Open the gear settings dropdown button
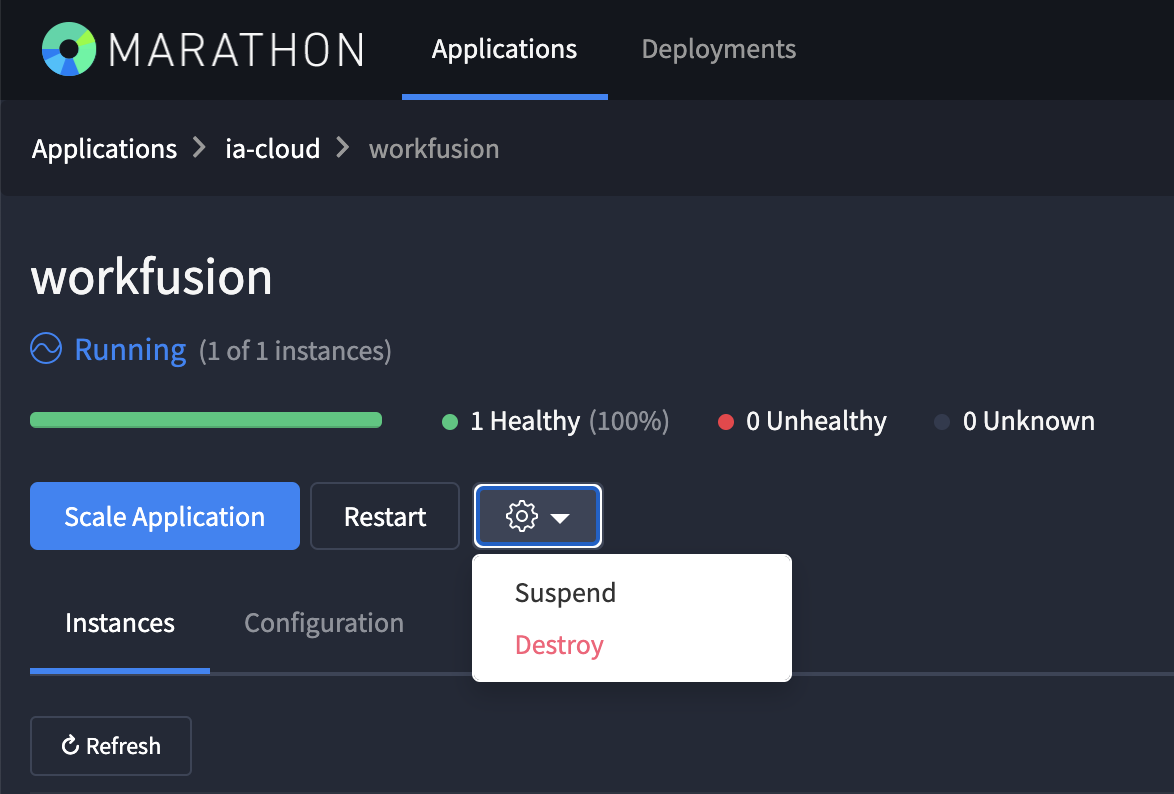Image resolution: width=1174 pixels, height=794 pixels. pyautogui.click(x=538, y=516)
